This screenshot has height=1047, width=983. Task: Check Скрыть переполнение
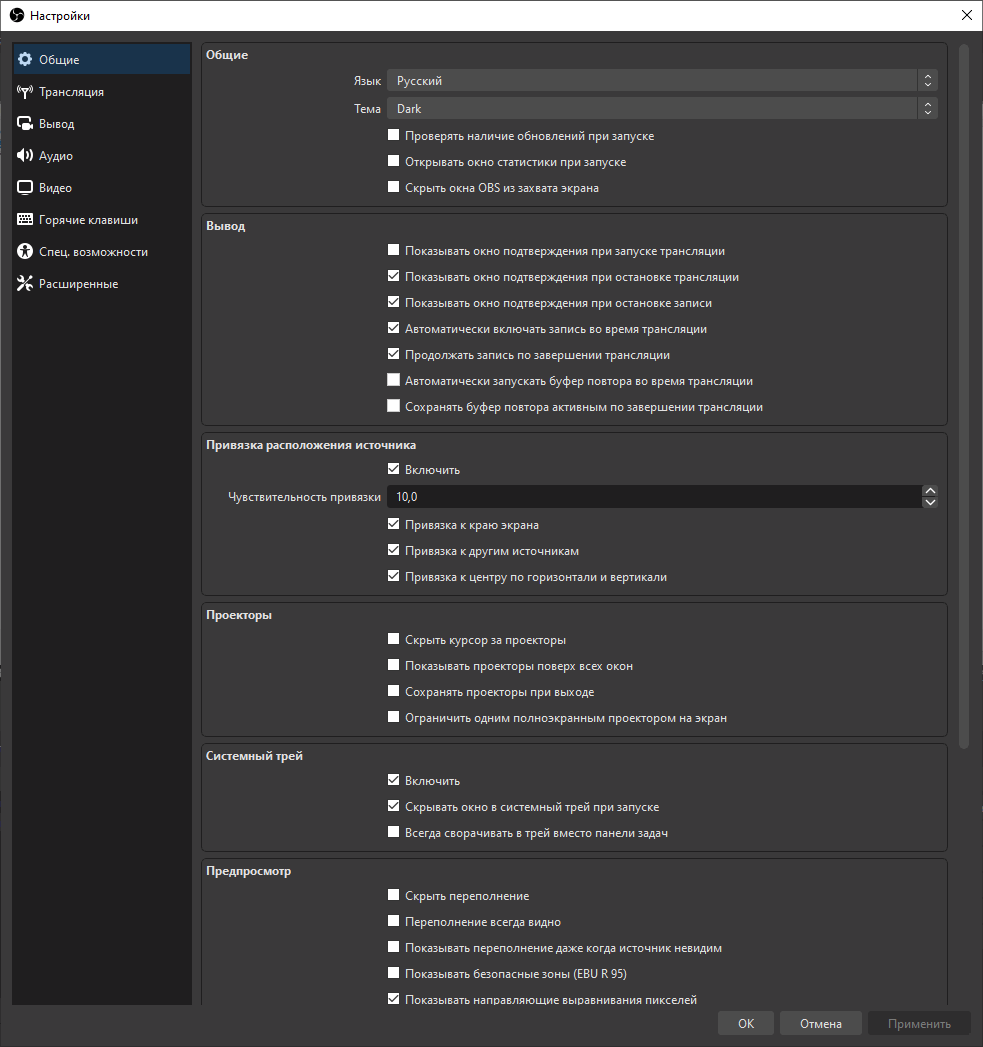point(393,895)
